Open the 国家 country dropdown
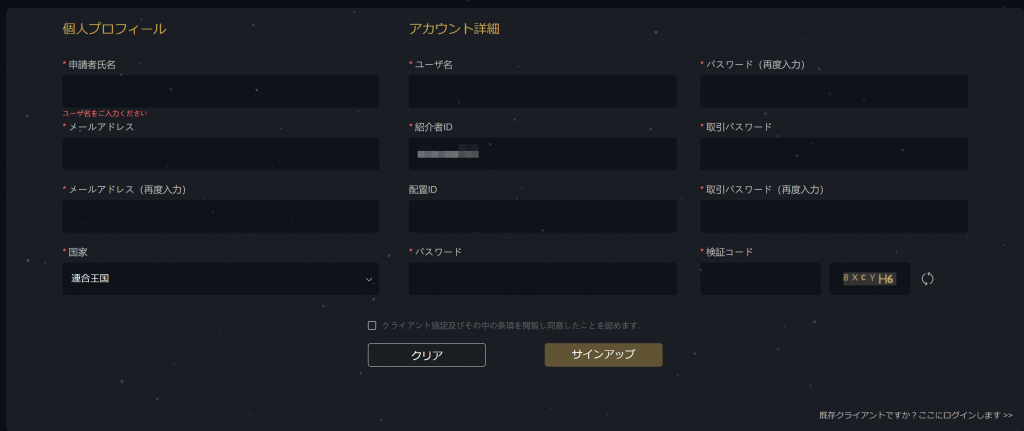 click(221, 279)
